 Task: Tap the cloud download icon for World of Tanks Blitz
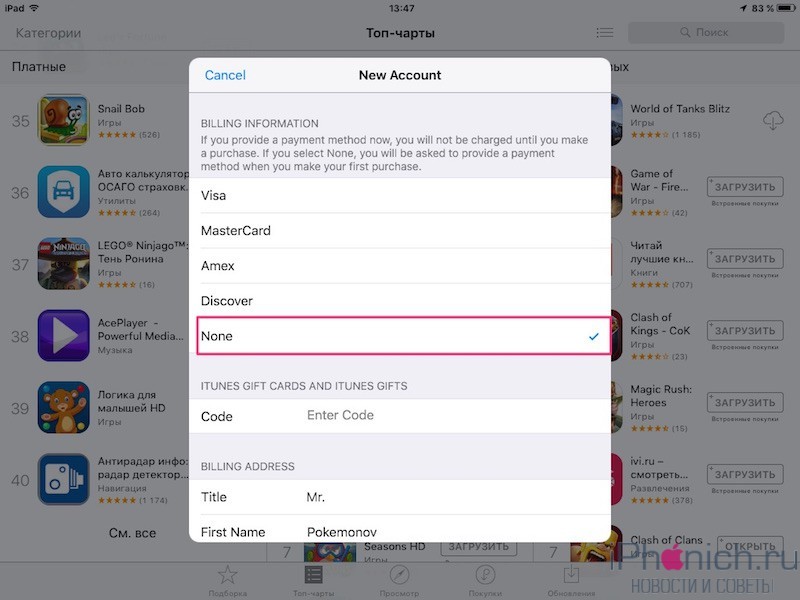772,121
